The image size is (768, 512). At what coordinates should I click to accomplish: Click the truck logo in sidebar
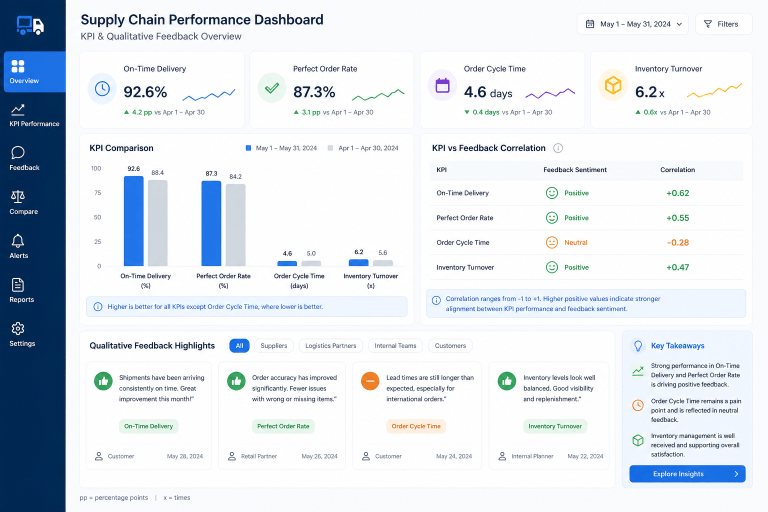tap(30, 25)
